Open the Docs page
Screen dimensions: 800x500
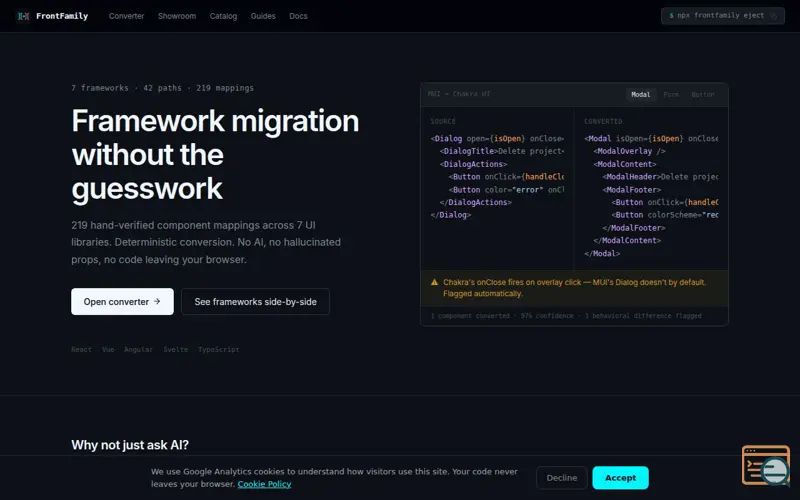click(x=298, y=16)
